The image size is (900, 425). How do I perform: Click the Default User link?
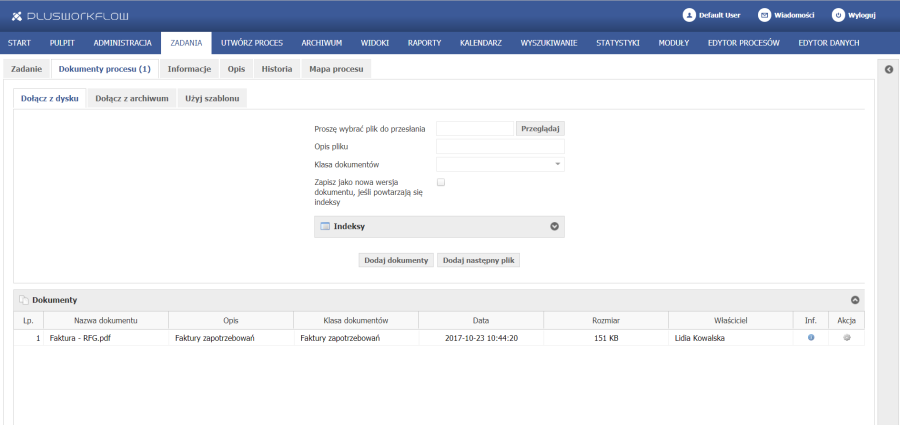pos(719,16)
